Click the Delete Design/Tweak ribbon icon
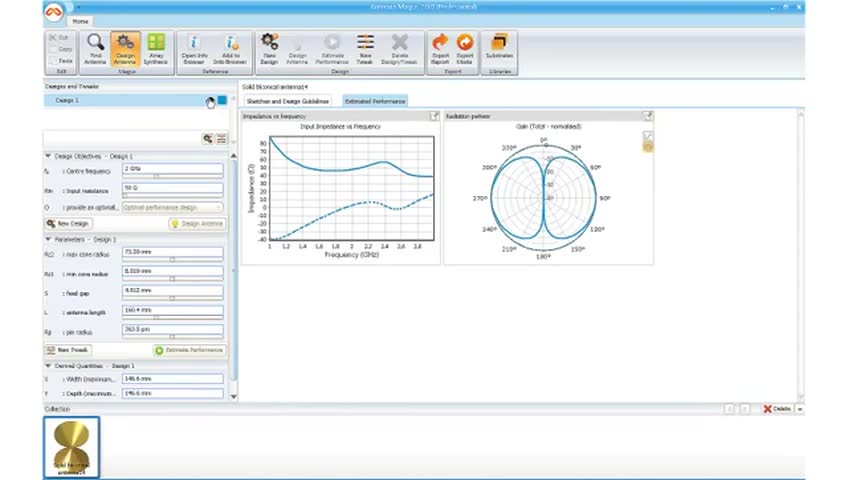The height and width of the screenshot is (480, 848). pyautogui.click(x=399, y=49)
